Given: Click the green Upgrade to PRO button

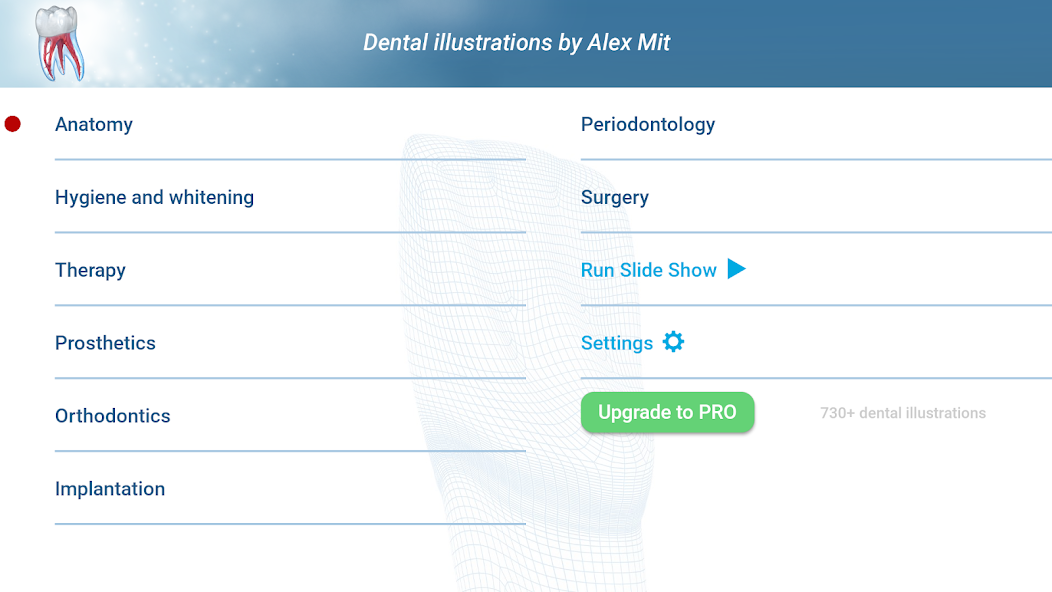Looking at the screenshot, I should (x=668, y=412).
